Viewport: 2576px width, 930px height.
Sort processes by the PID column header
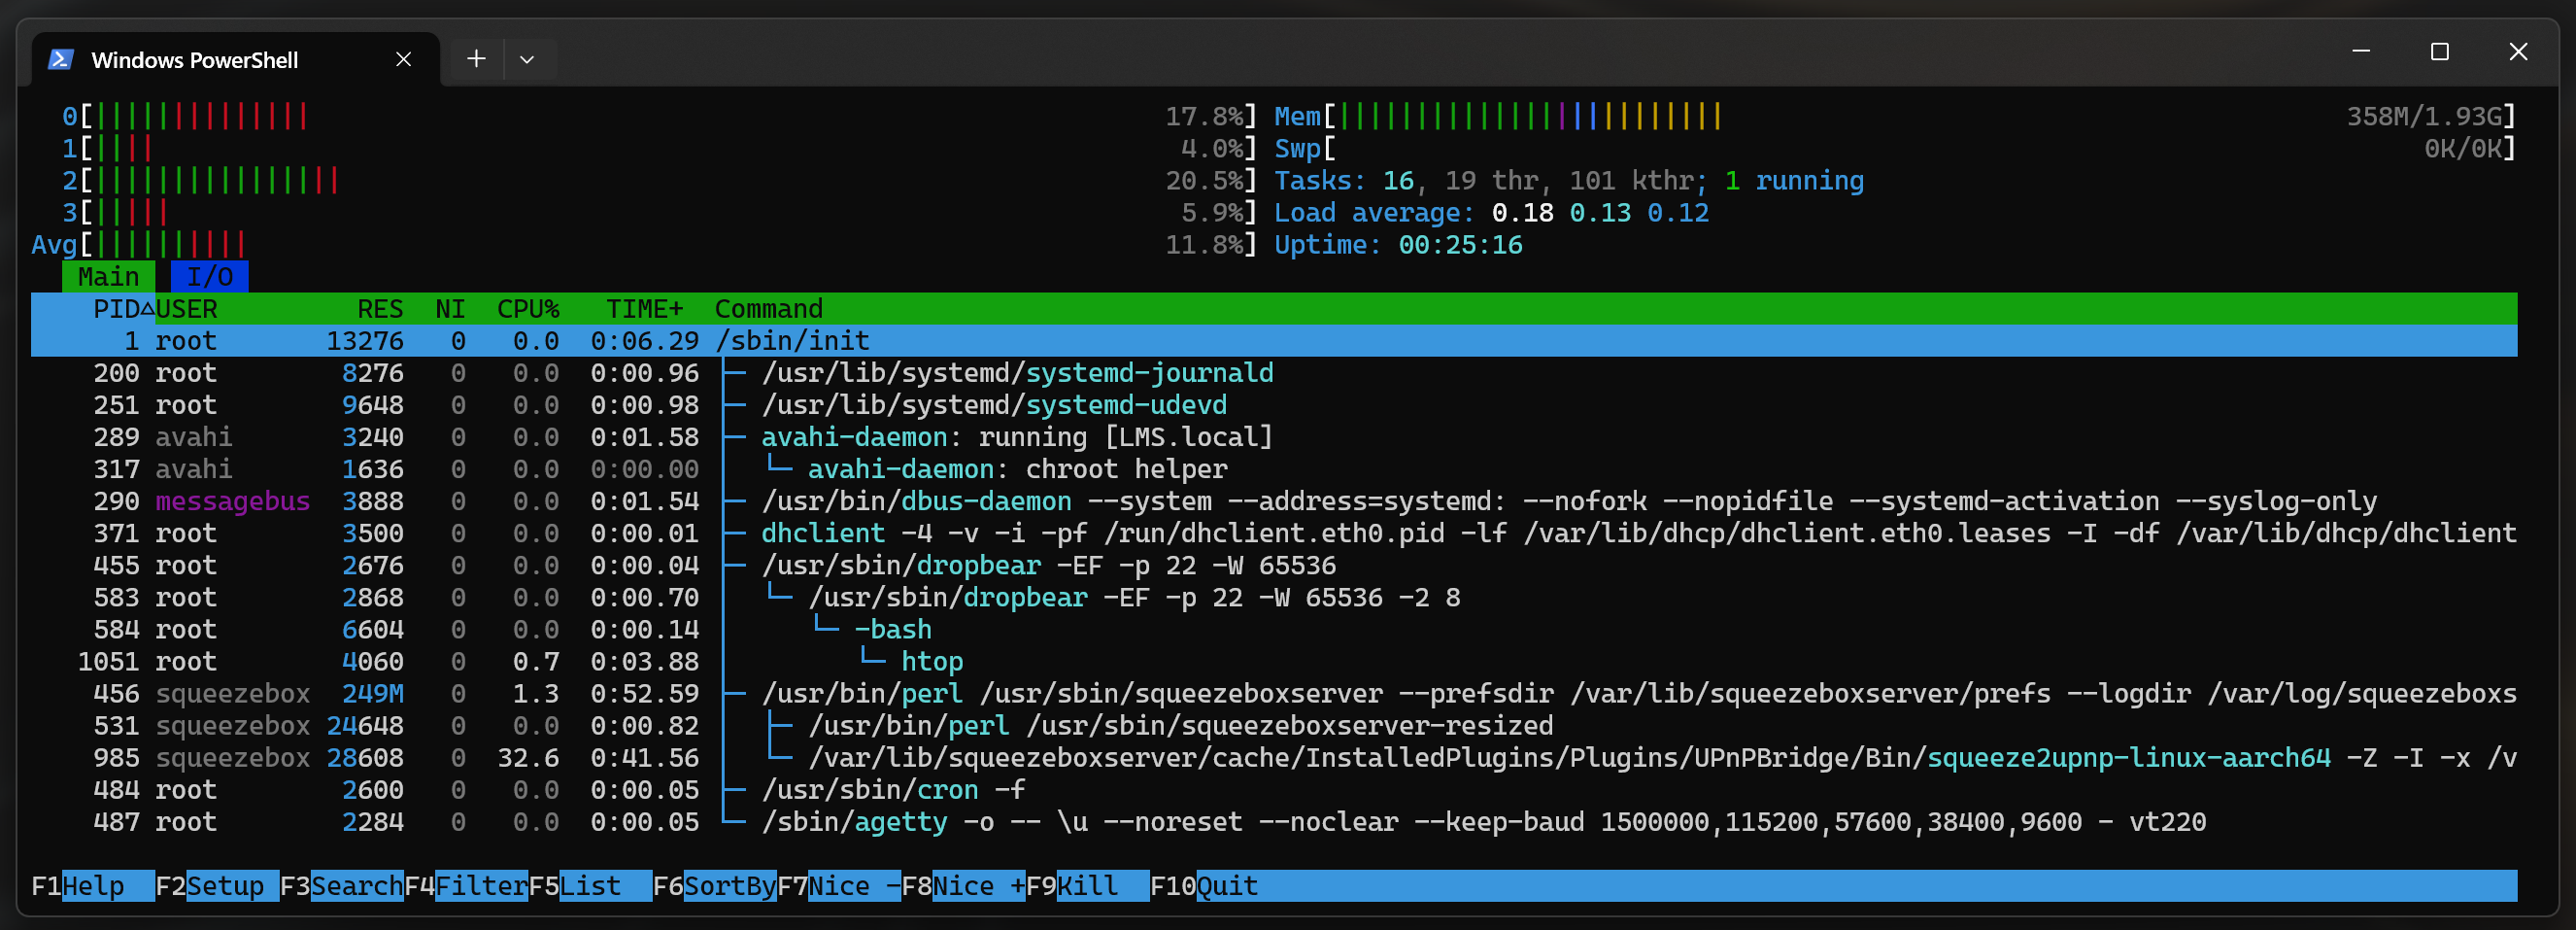pyautogui.click(x=116, y=309)
